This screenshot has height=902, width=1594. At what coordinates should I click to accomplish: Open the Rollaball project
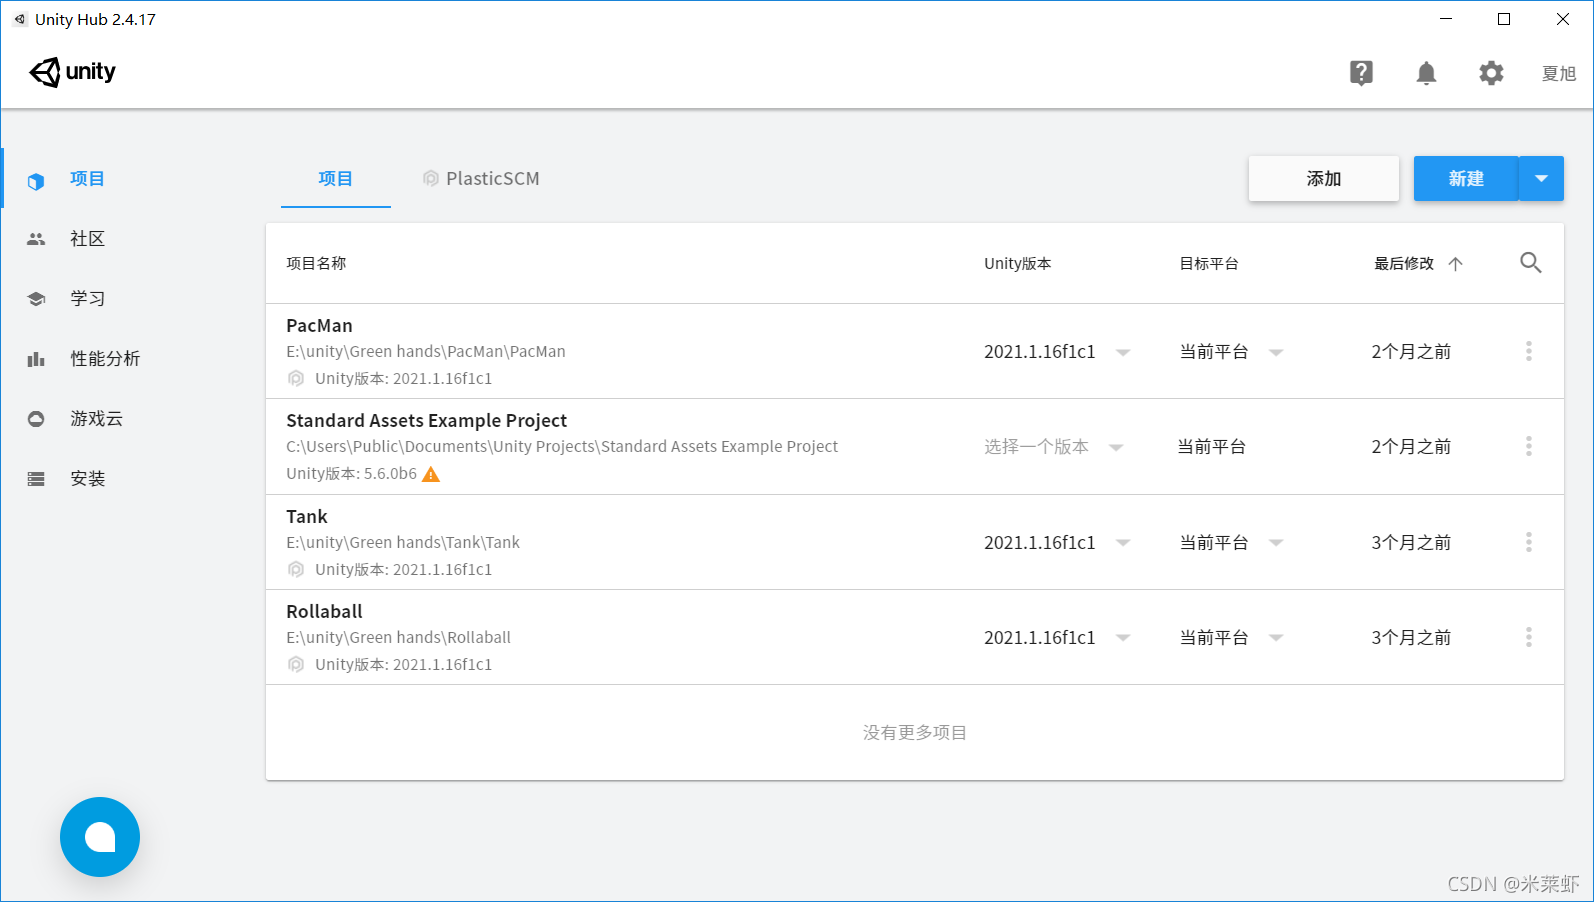pos(324,611)
